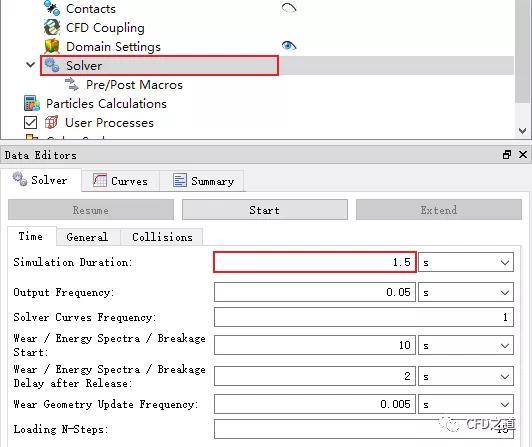Open the Simulation Duration unit dropdown
The height and width of the screenshot is (447, 532).
pyautogui.click(x=466, y=262)
